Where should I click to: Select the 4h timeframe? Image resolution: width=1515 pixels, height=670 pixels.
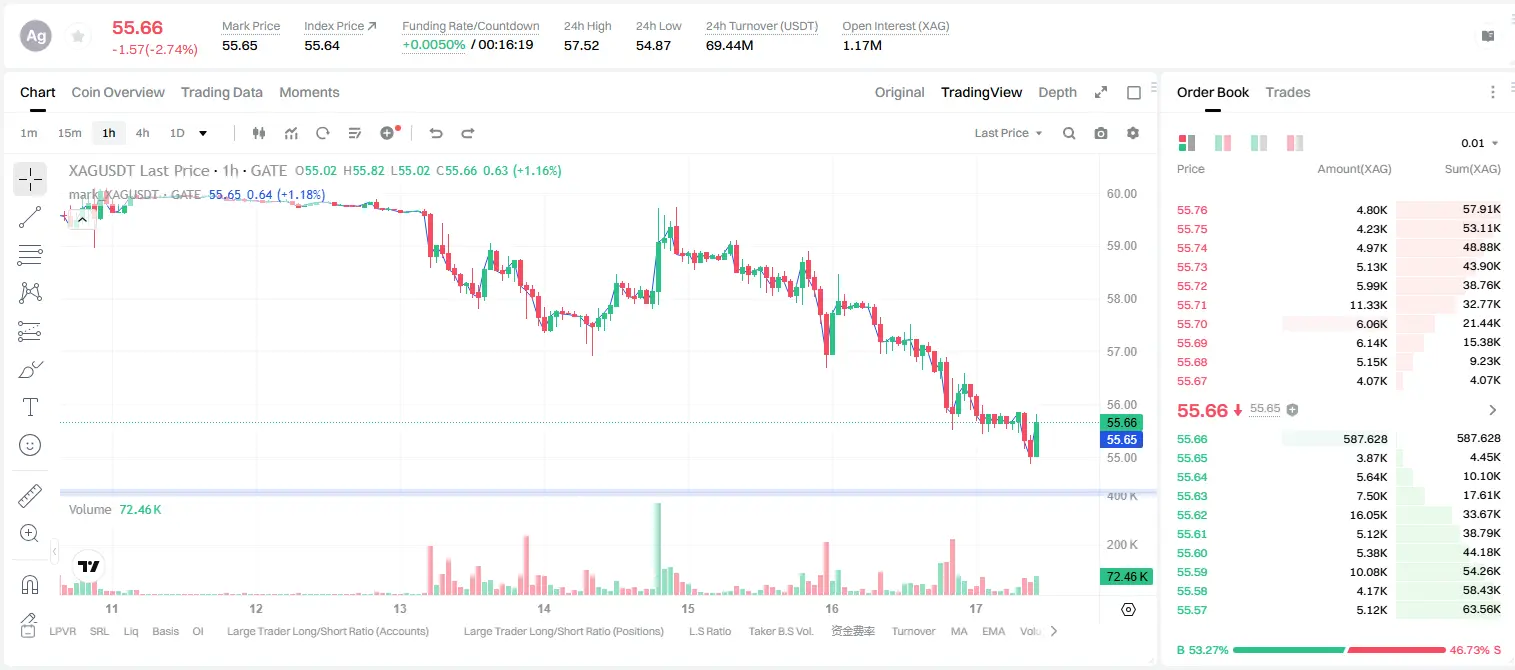click(x=142, y=133)
